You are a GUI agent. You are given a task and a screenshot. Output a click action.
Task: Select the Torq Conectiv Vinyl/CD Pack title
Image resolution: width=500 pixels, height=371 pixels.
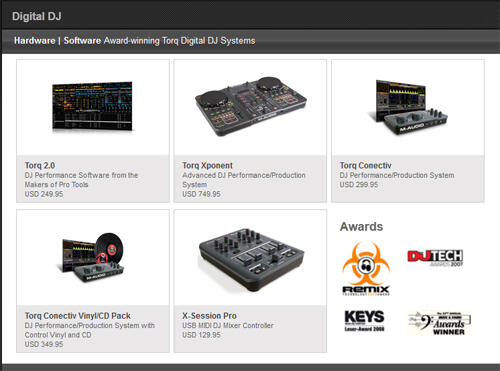(x=78, y=316)
